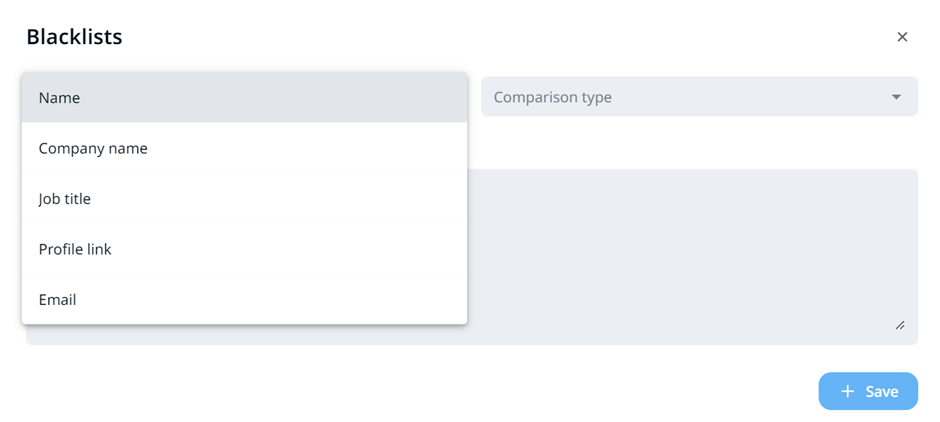940x422 pixels.
Task: Click the textarea resize handle corner
Action: tap(900, 325)
